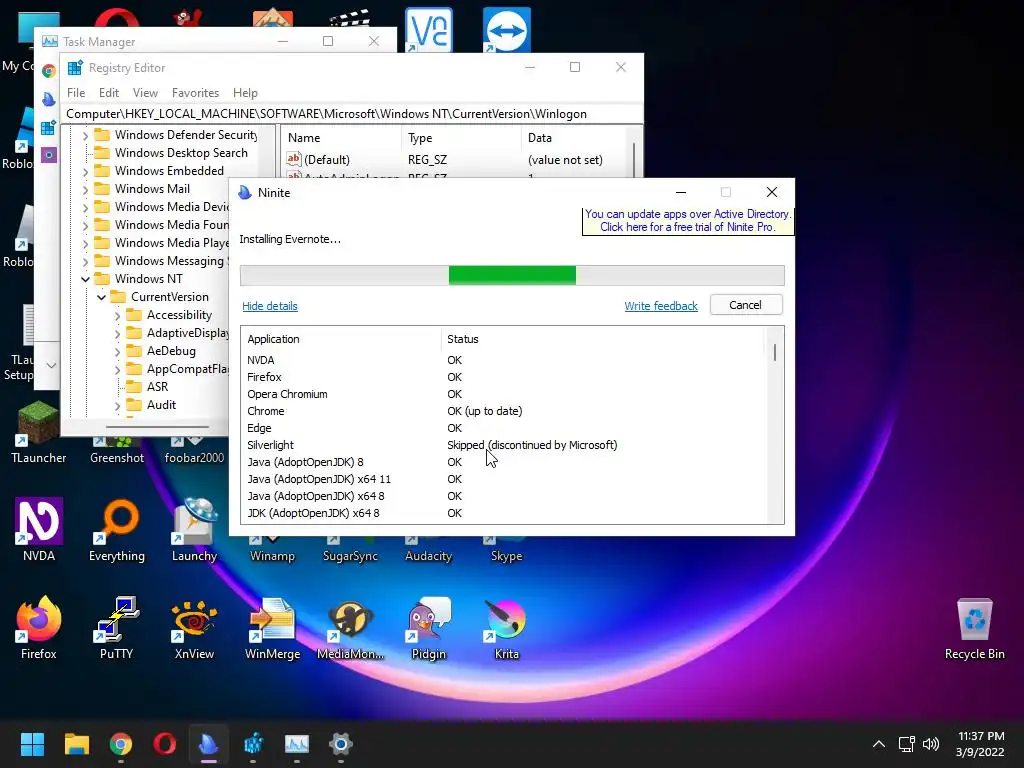
Task: Open the volume control in the tray
Action: pos(931,744)
